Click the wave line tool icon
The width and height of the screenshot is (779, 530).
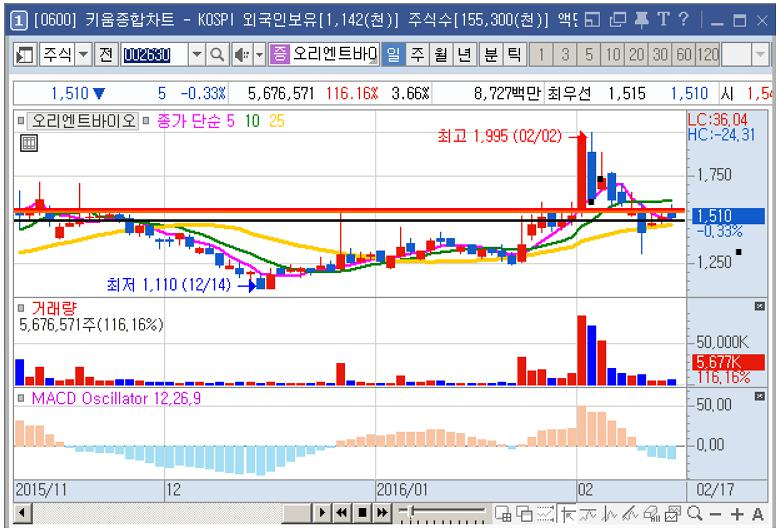[589, 514]
